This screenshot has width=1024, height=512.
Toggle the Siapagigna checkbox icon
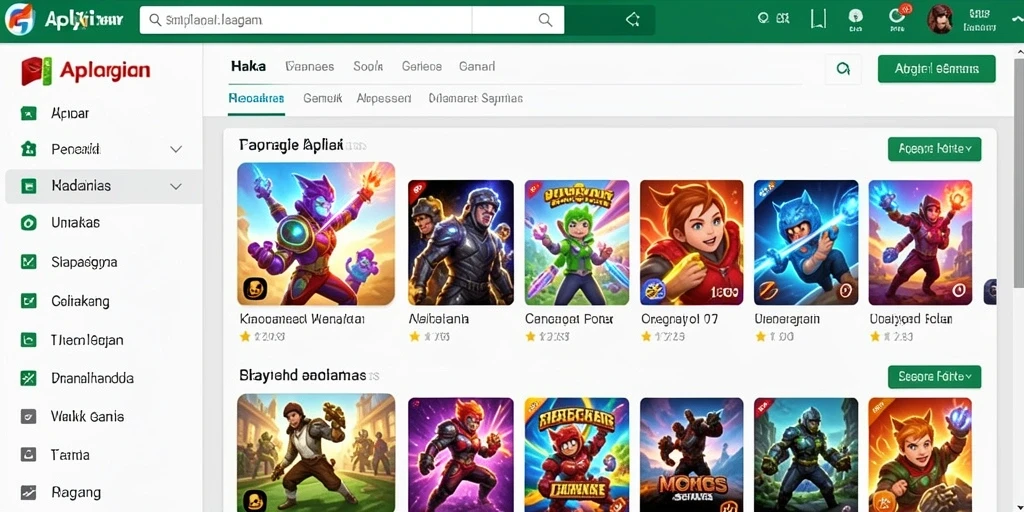click(28, 262)
